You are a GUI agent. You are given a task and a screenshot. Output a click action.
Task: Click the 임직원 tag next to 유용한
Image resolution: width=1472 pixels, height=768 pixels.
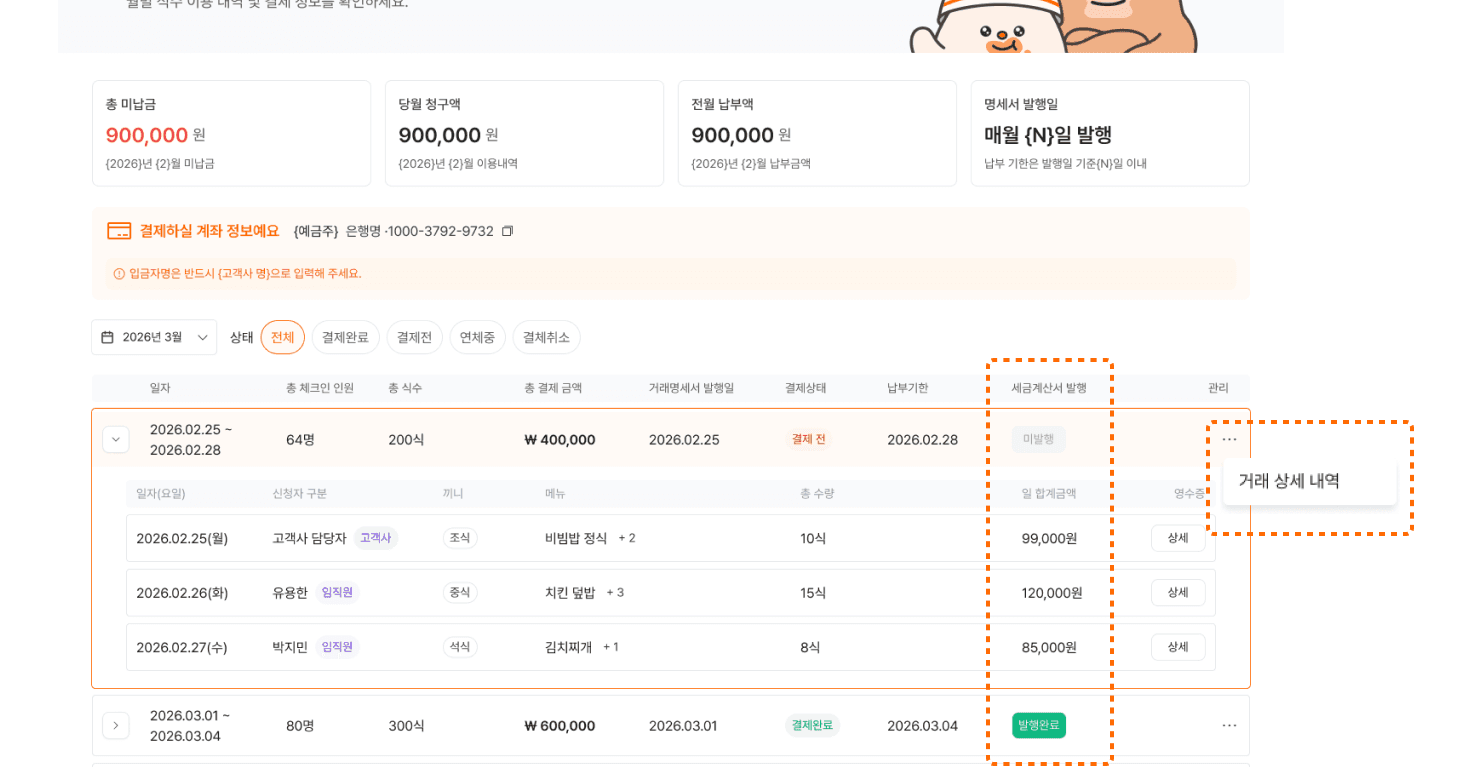(x=337, y=592)
